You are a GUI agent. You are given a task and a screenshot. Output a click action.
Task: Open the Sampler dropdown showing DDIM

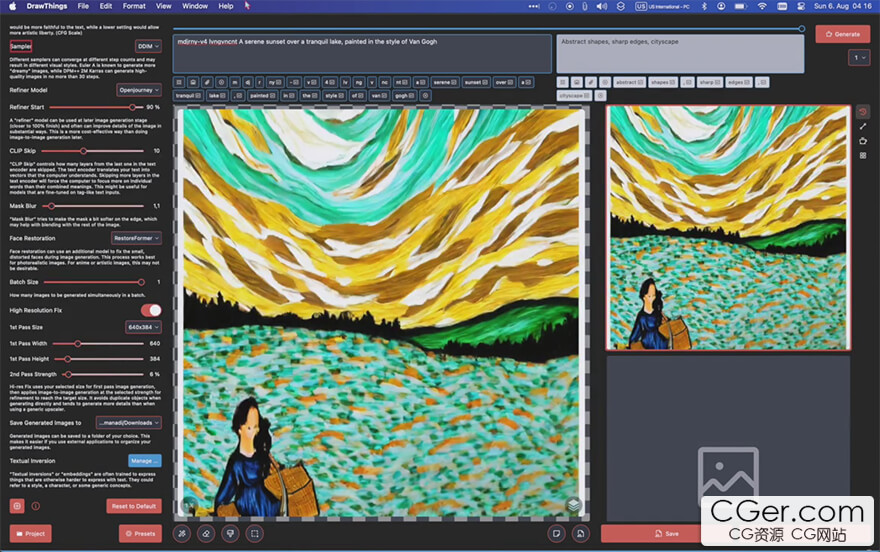pos(148,46)
